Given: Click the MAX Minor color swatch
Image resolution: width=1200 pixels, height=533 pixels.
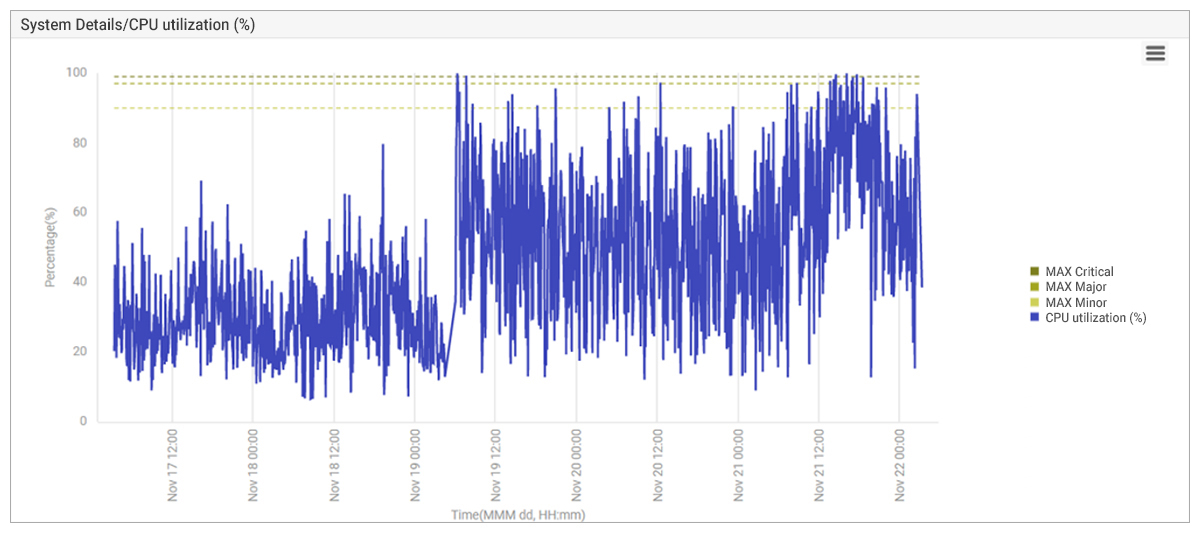Looking at the screenshot, I should click(x=1035, y=302).
